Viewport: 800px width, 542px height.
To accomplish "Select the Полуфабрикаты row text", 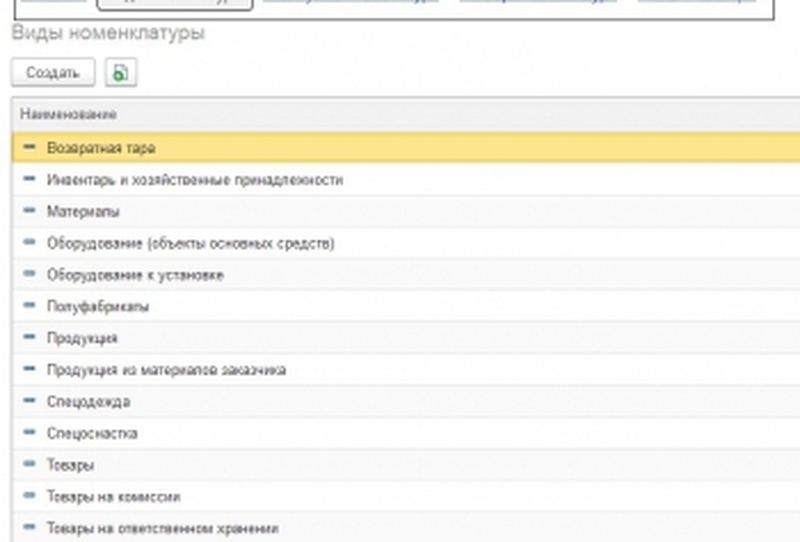I will [98, 307].
